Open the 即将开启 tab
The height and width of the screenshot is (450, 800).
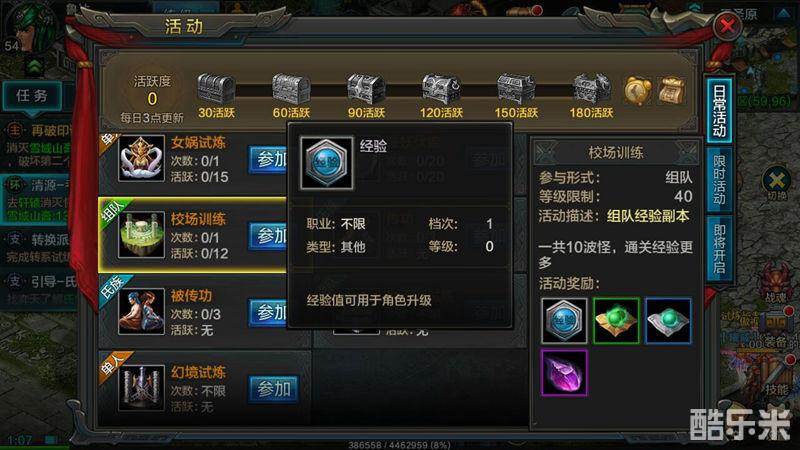[x=719, y=249]
